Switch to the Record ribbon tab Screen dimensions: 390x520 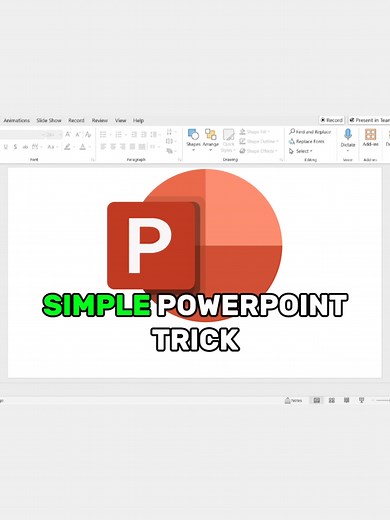click(76, 120)
